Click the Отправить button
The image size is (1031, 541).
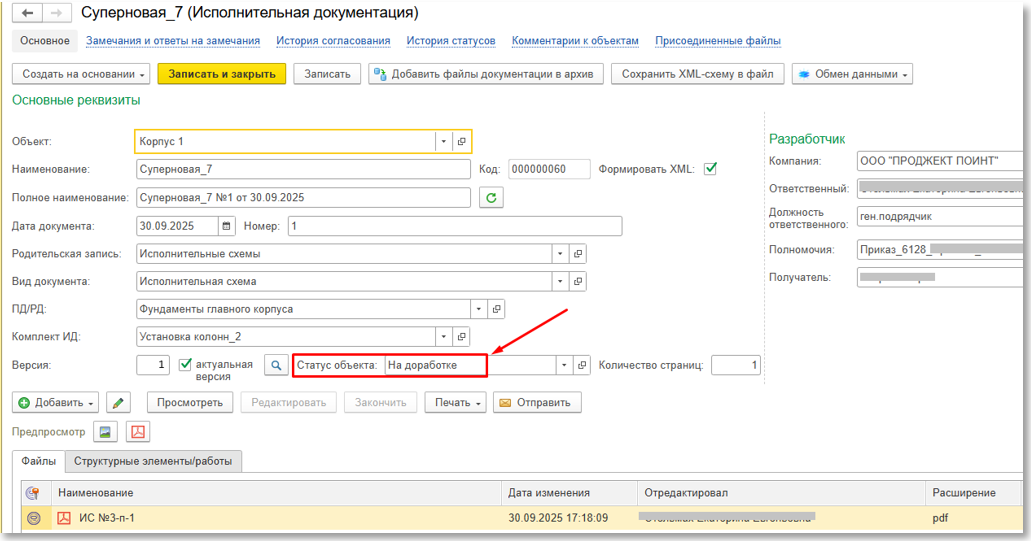pos(535,403)
